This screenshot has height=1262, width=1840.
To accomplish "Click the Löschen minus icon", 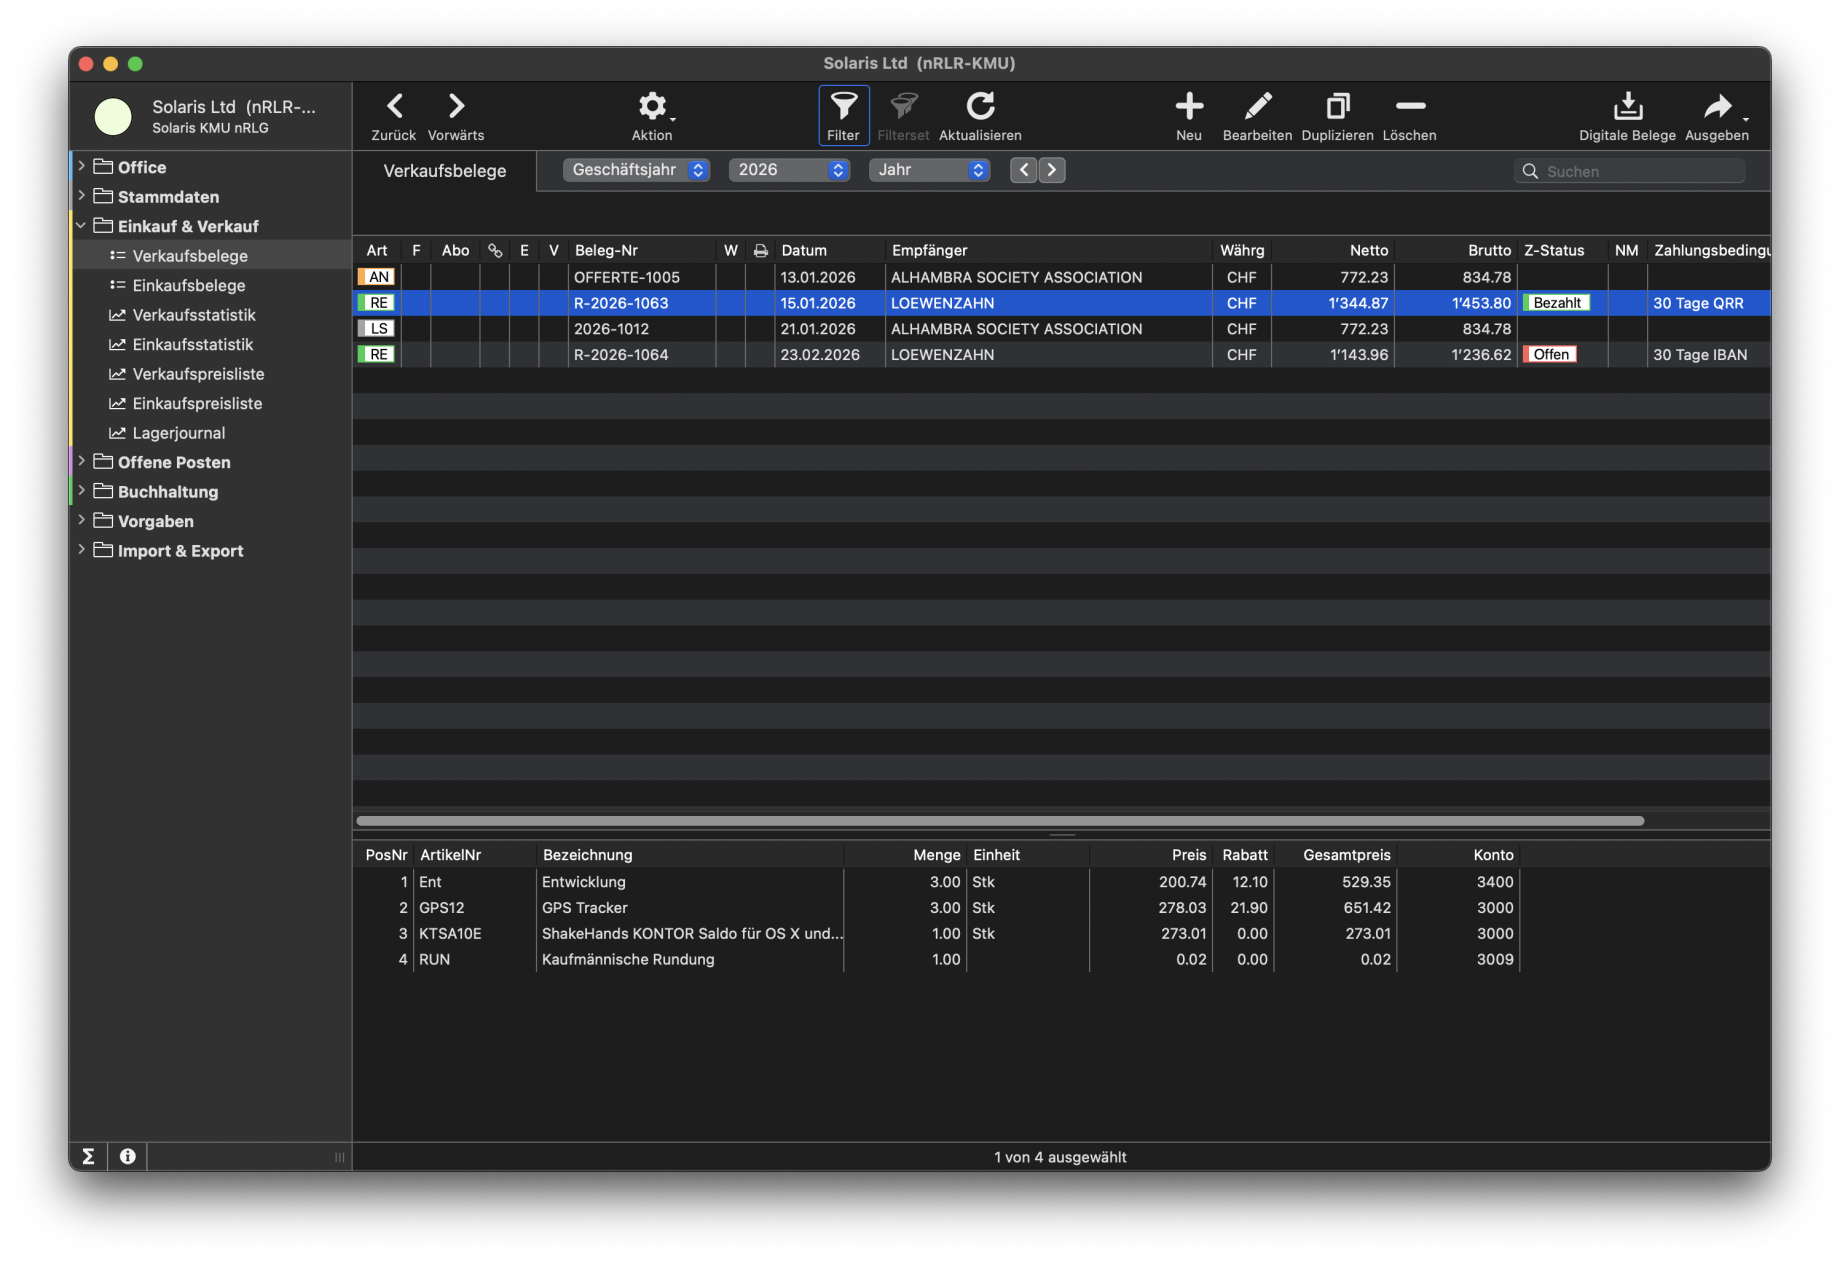I will 1409,106.
